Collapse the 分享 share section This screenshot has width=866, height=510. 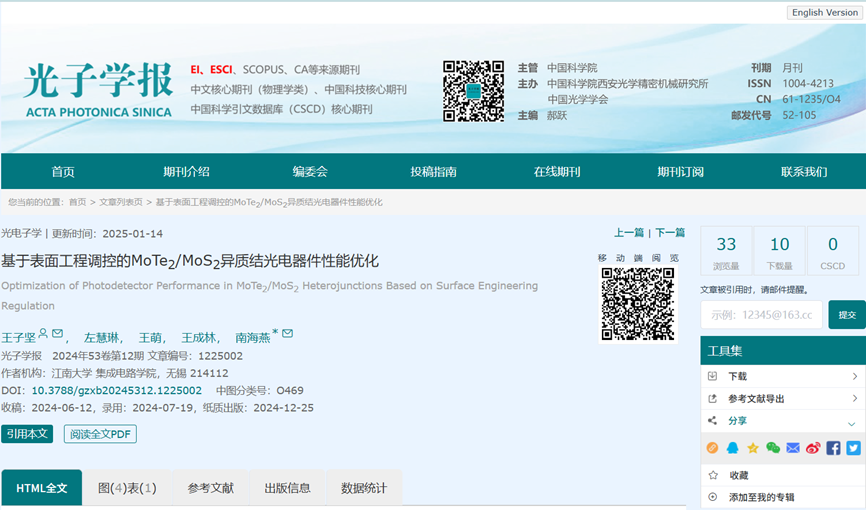pos(851,422)
